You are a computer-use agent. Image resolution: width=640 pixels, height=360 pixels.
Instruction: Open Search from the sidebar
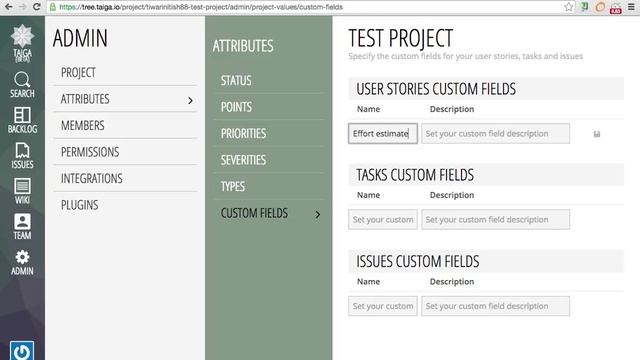(22, 85)
